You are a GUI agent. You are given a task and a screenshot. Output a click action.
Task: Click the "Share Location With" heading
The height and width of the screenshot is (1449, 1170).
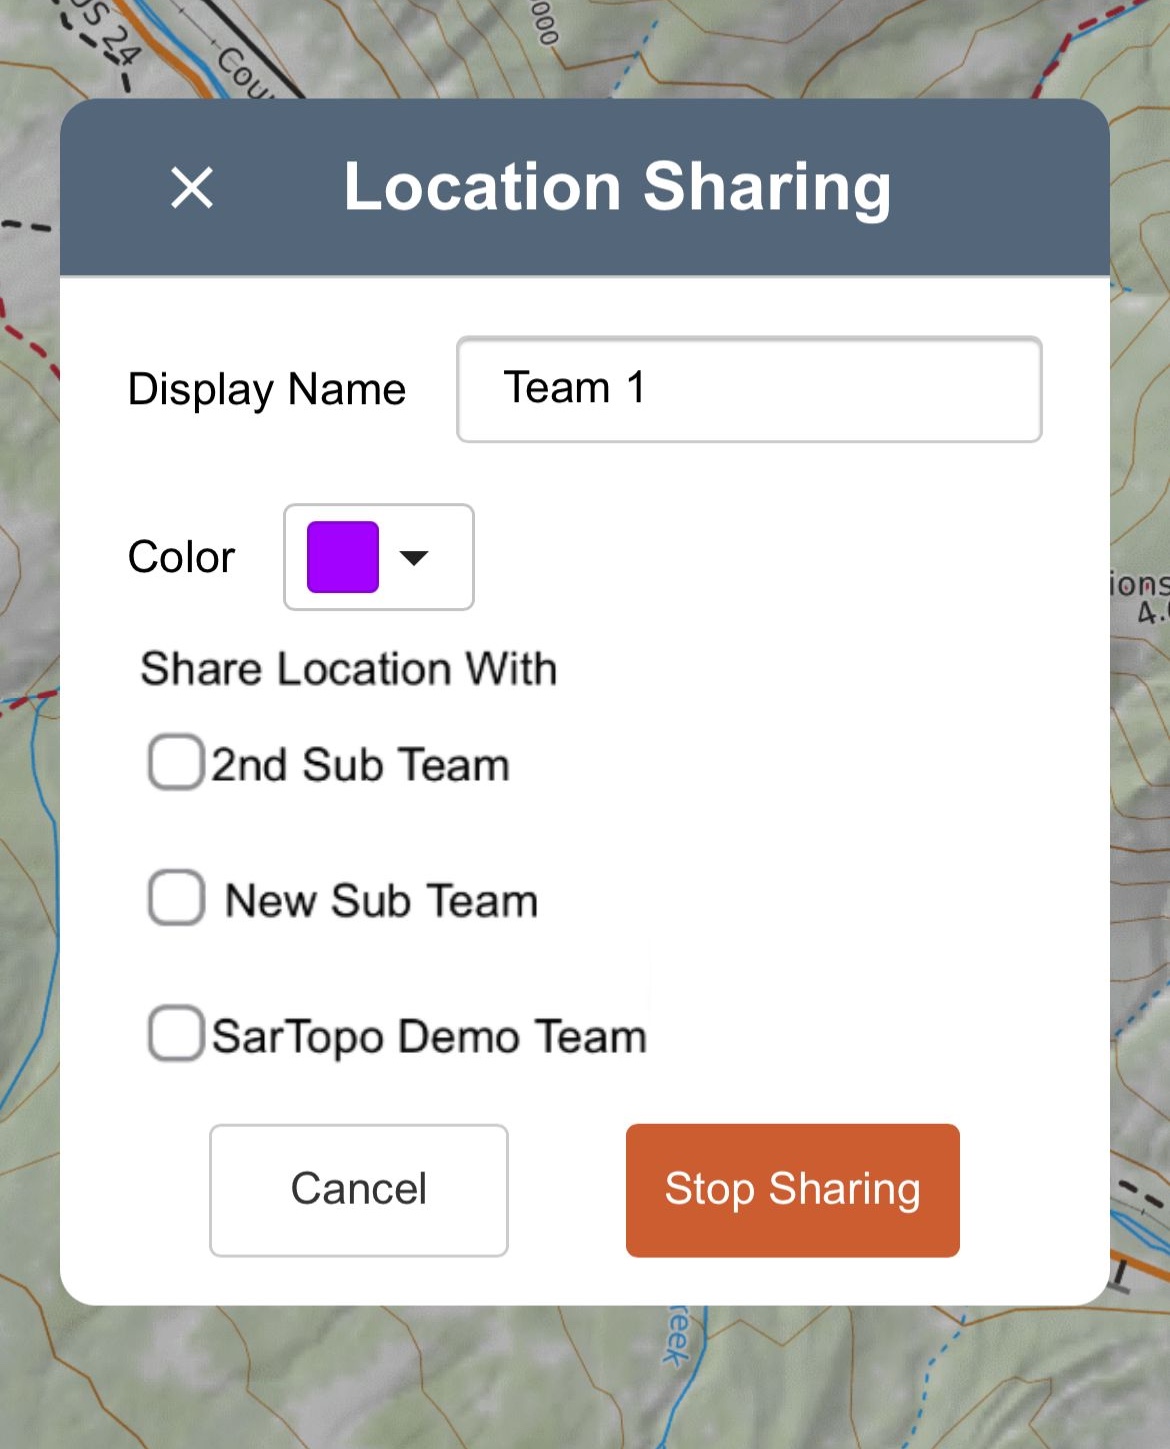pos(348,669)
